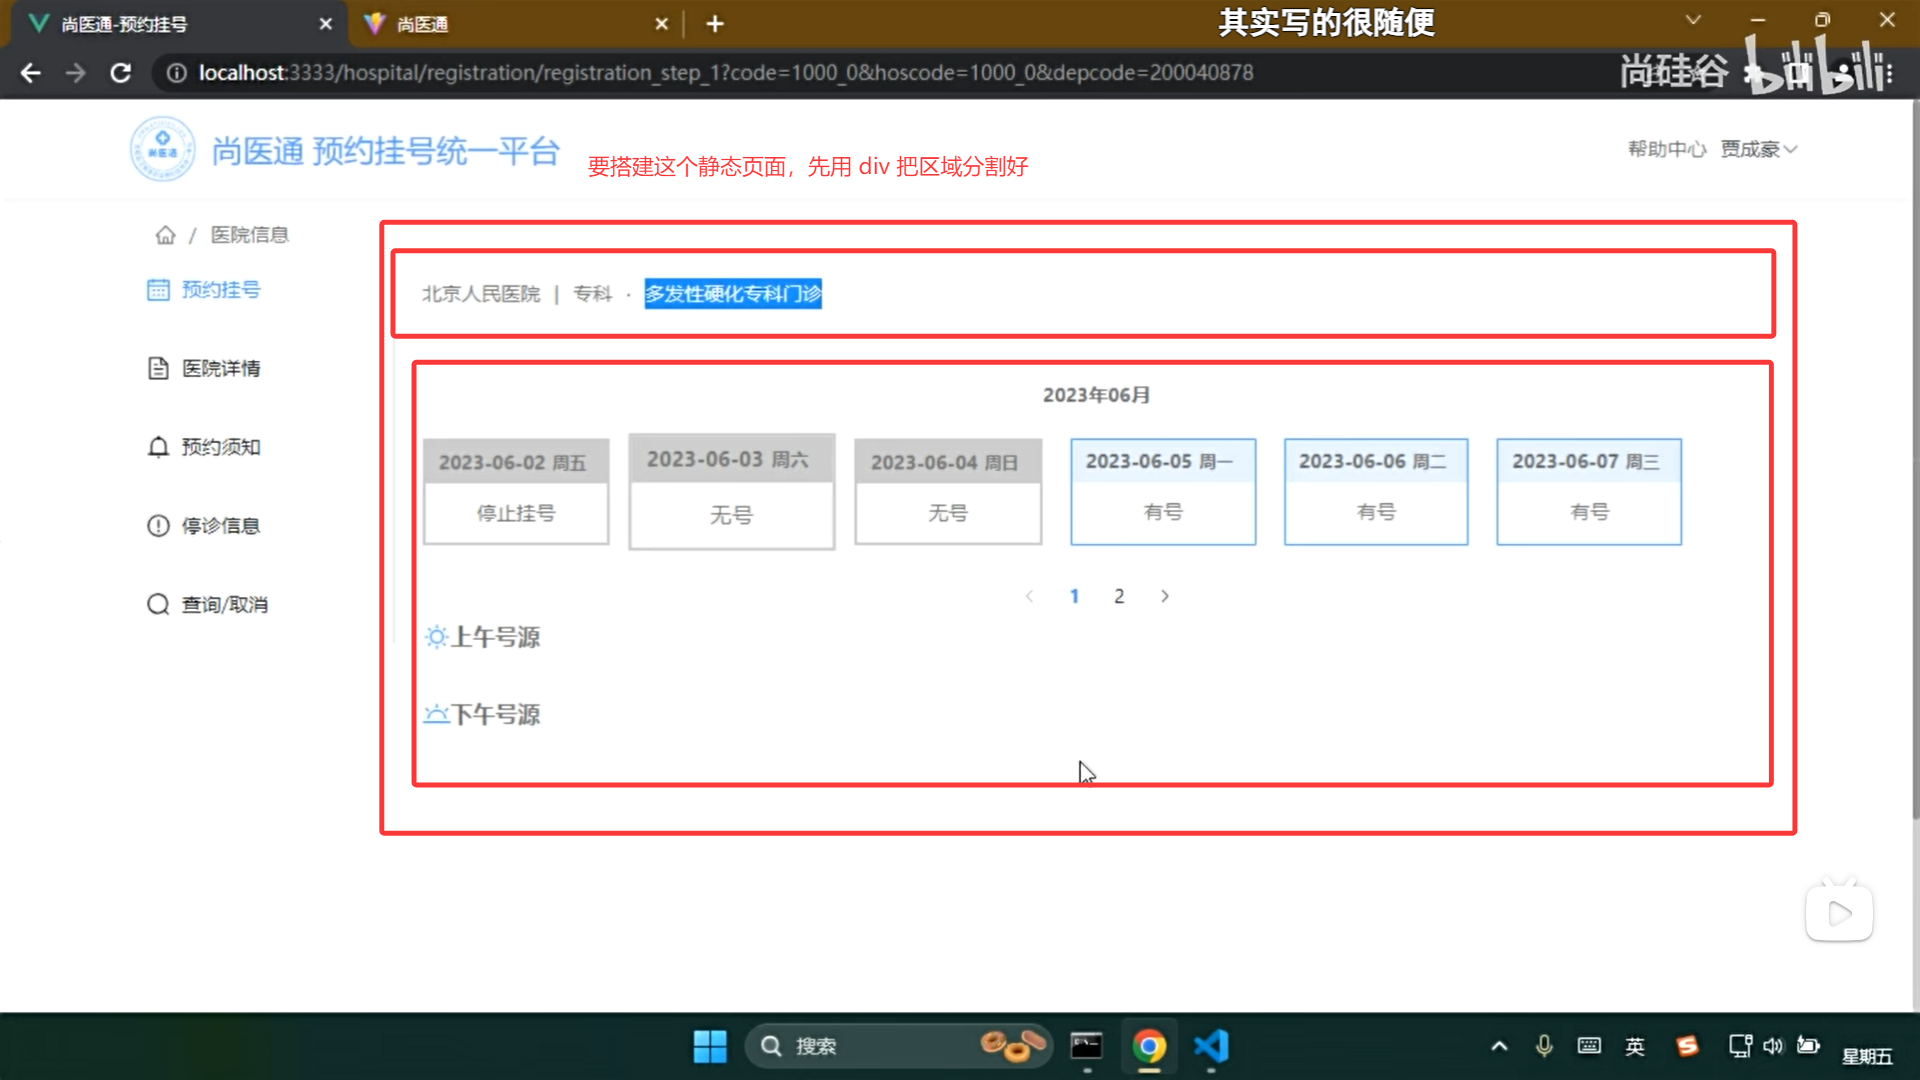Image resolution: width=1920 pixels, height=1080 pixels.
Task: Click the site info icon in address bar
Action: 176,73
